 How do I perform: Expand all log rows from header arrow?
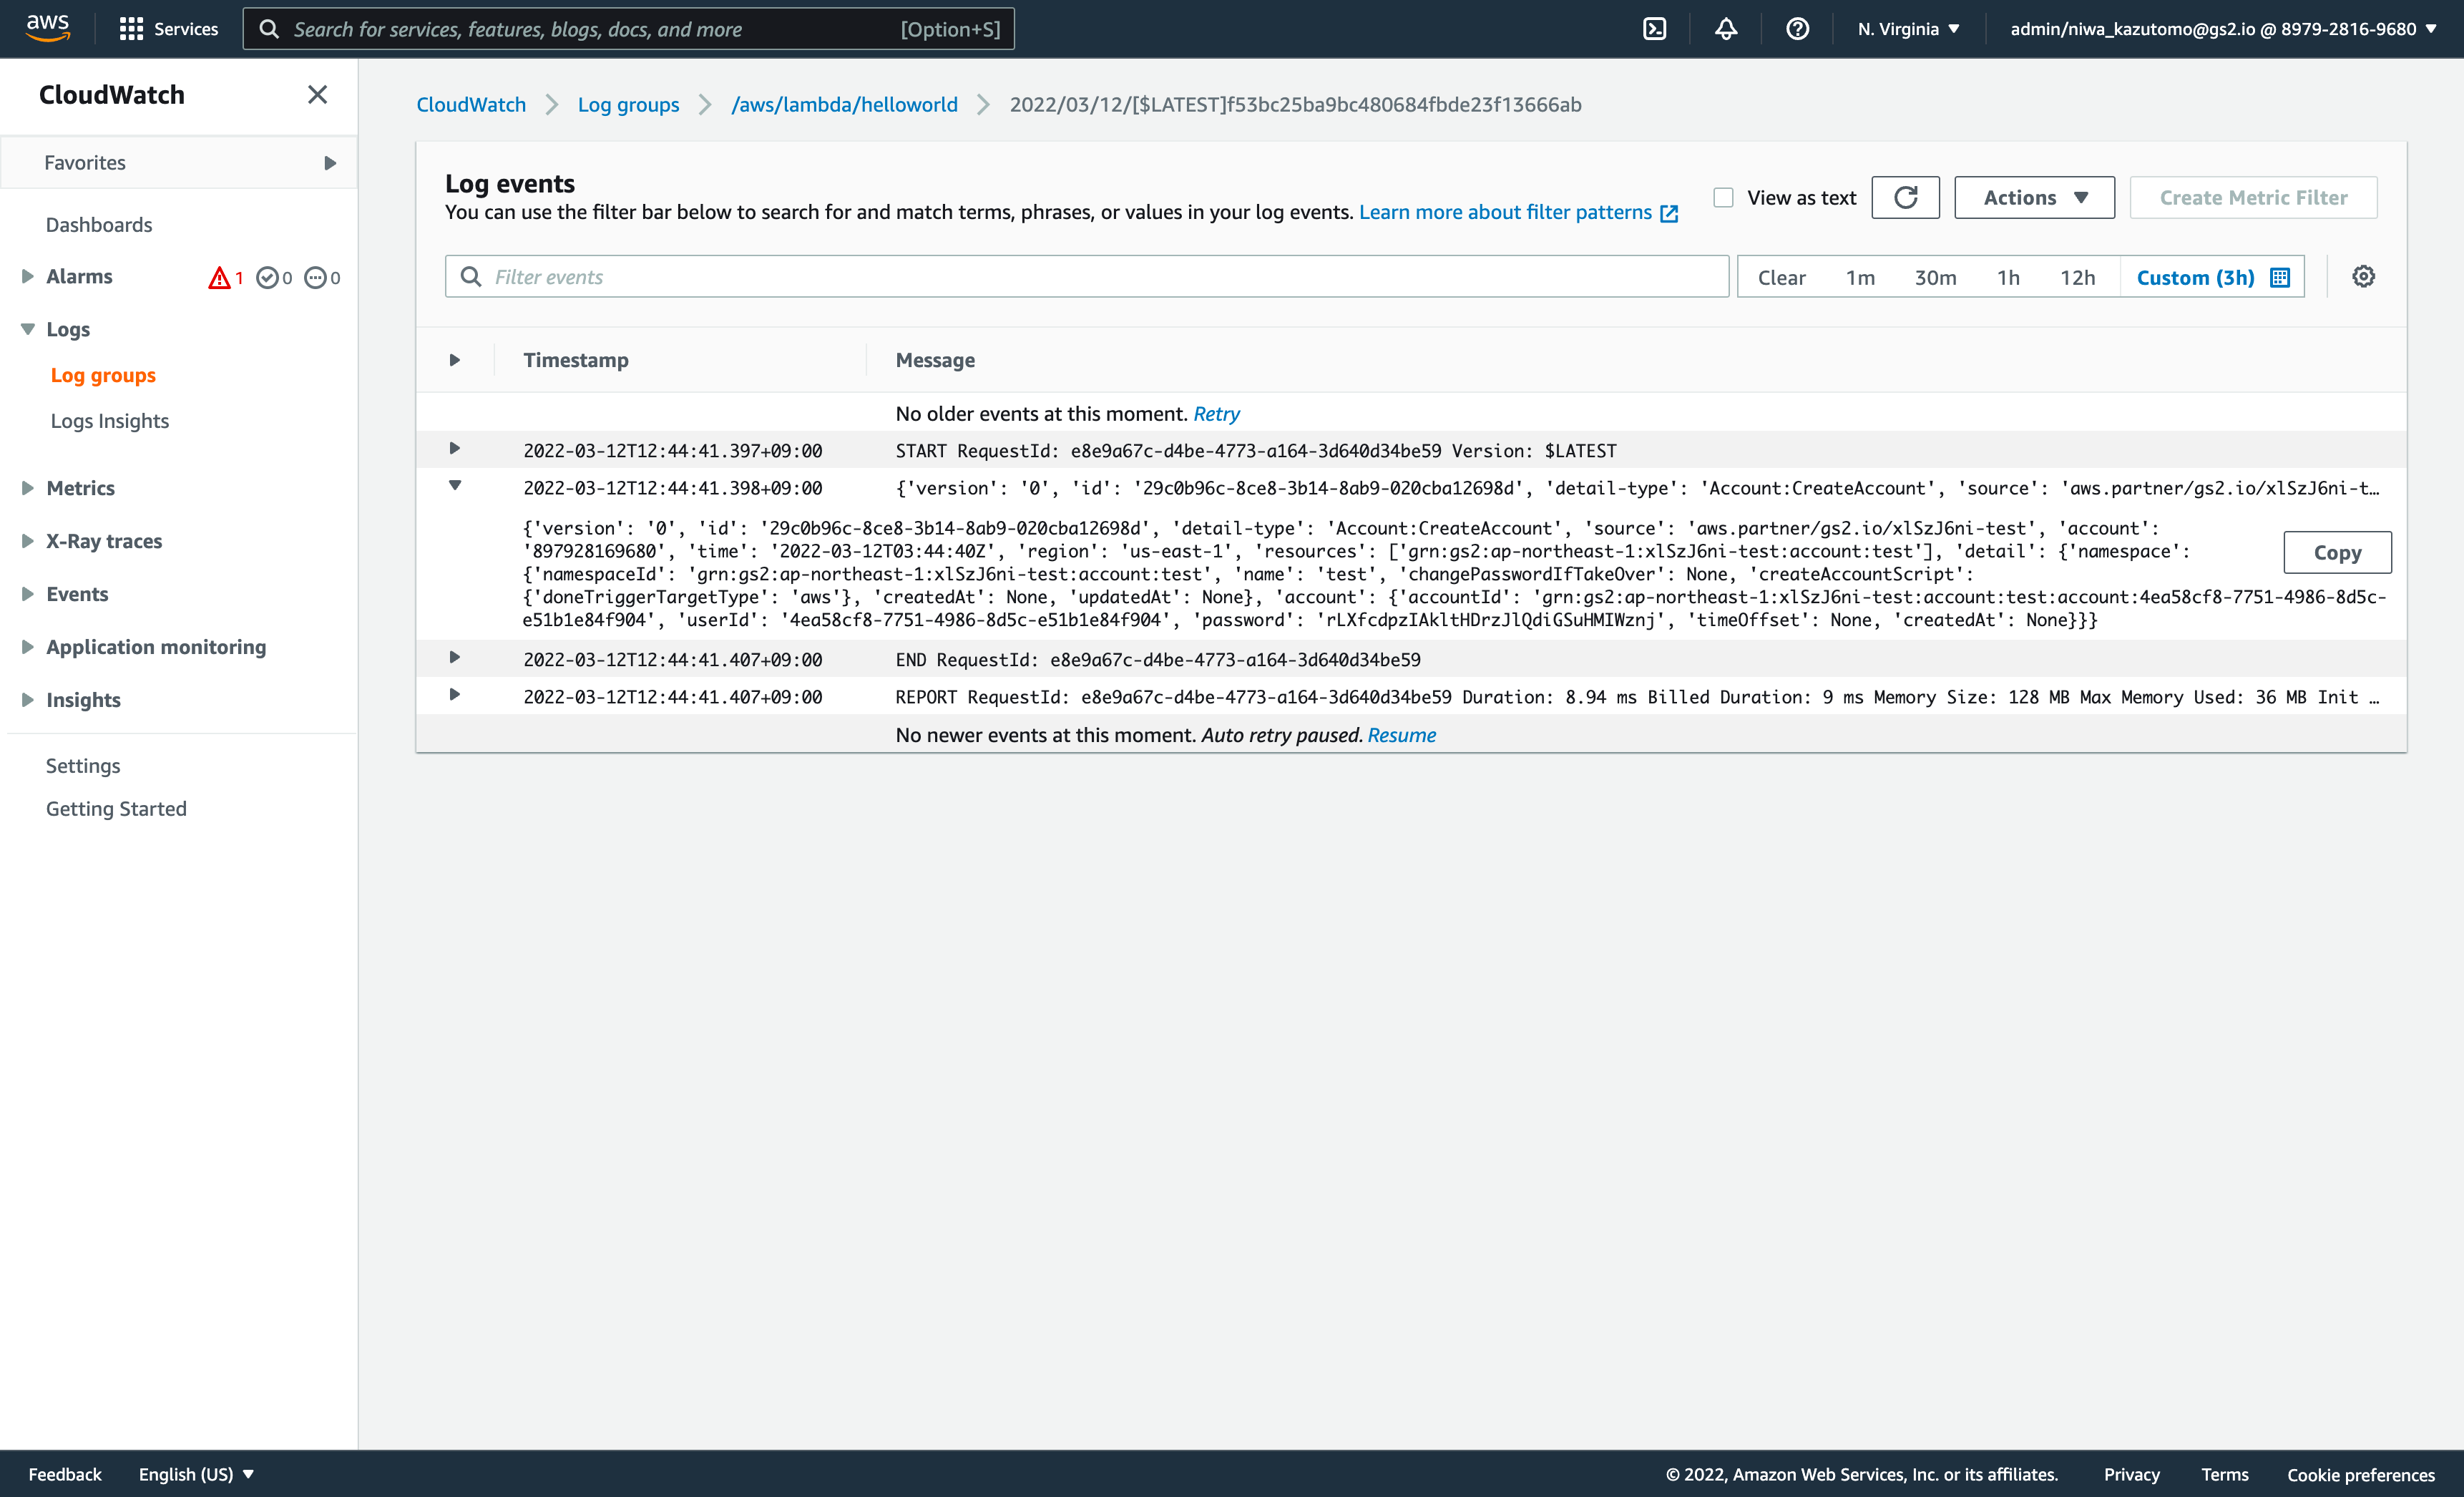point(455,360)
